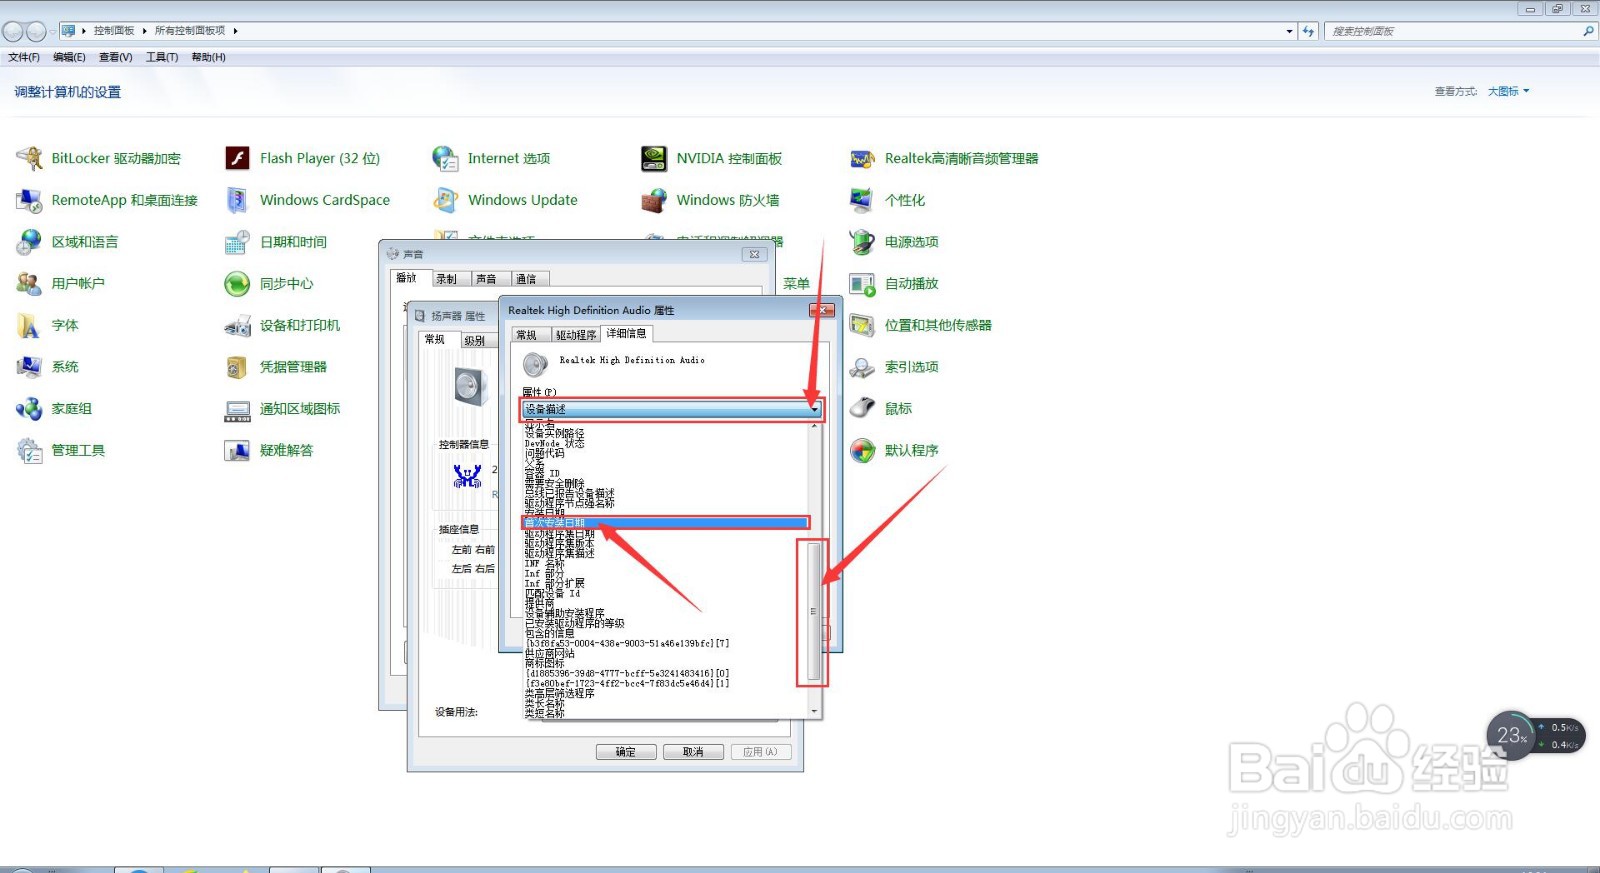Click 控制面板 breadcrumb in address bar
This screenshot has width=1600, height=873.
(x=114, y=31)
